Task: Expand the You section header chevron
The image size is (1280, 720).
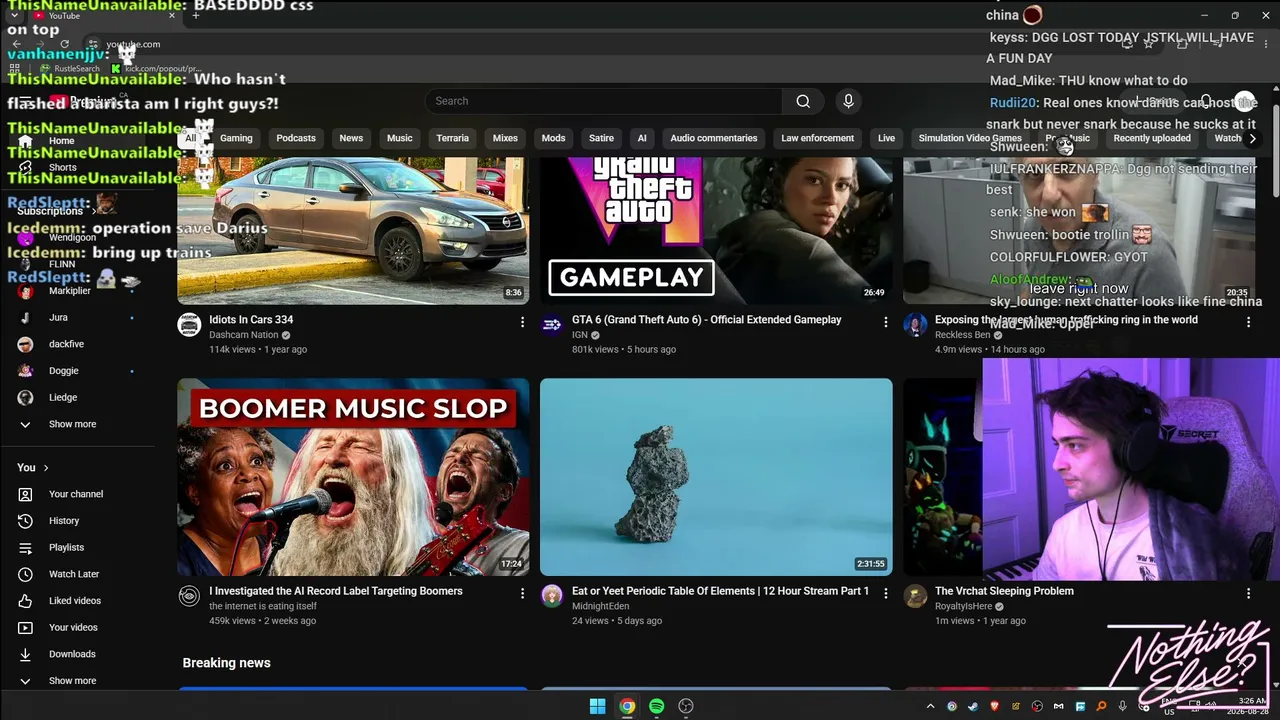Action: click(x=45, y=468)
